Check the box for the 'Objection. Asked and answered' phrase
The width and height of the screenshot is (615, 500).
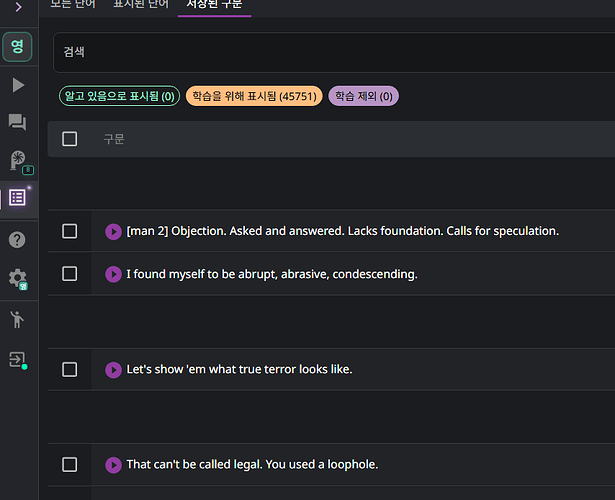click(69, 231)
